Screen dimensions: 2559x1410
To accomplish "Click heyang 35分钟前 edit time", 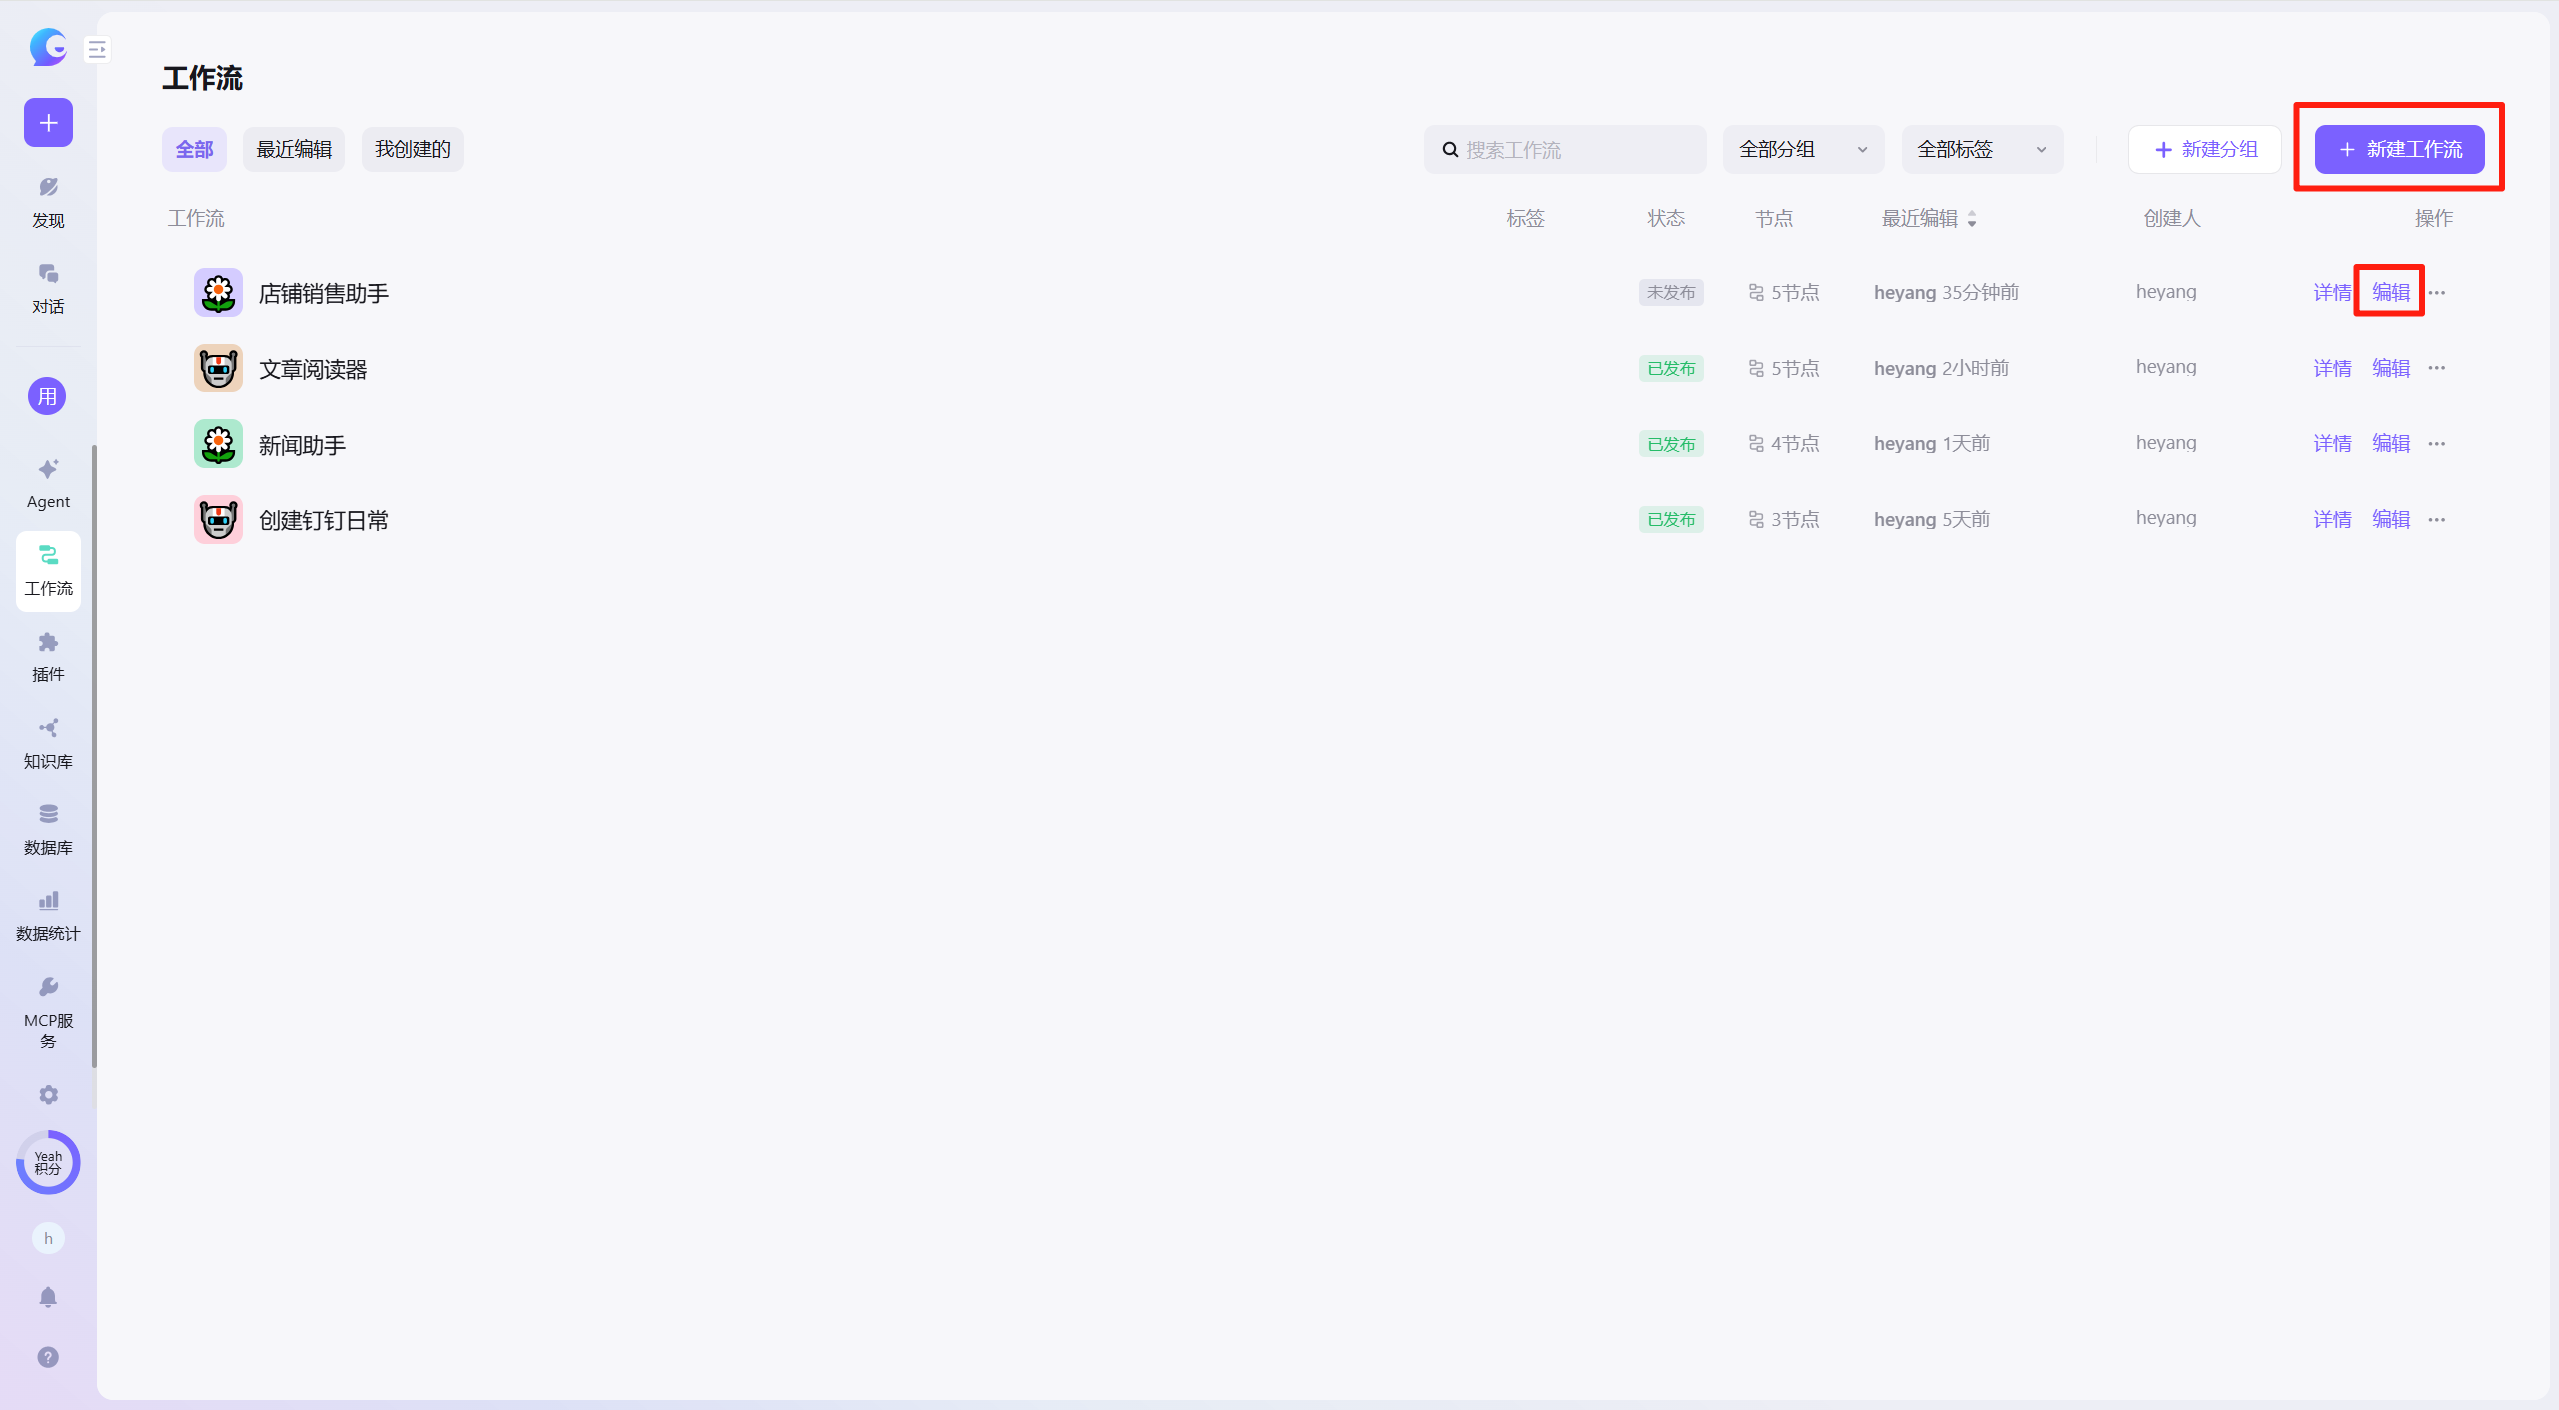I will (1946, 293).
